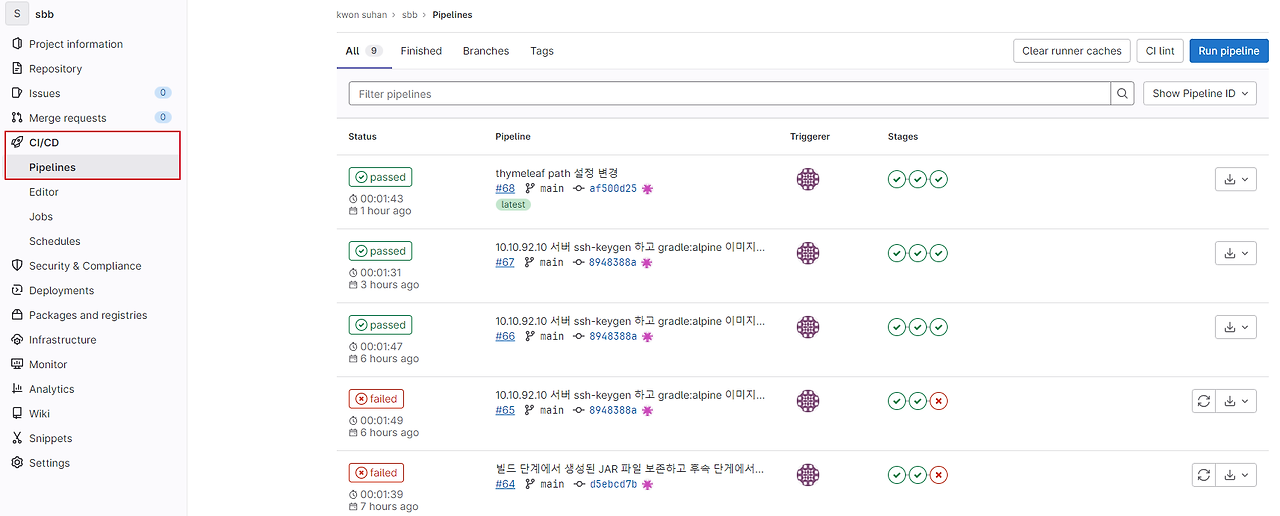Open pipeline #68 link
Viewport: 1280px width, 516px height.
point(505,188)
